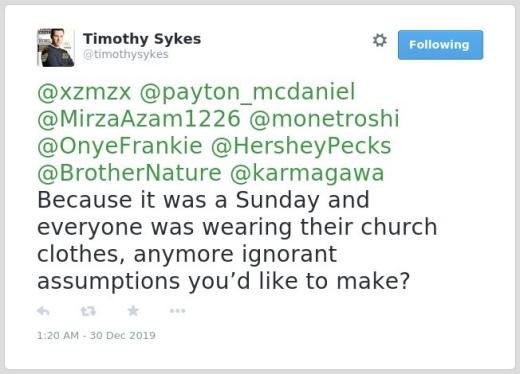The width and height of the screenshot is (520, 374).
Task: Visit the @BrotherNature mention
Action: point(129,173)
